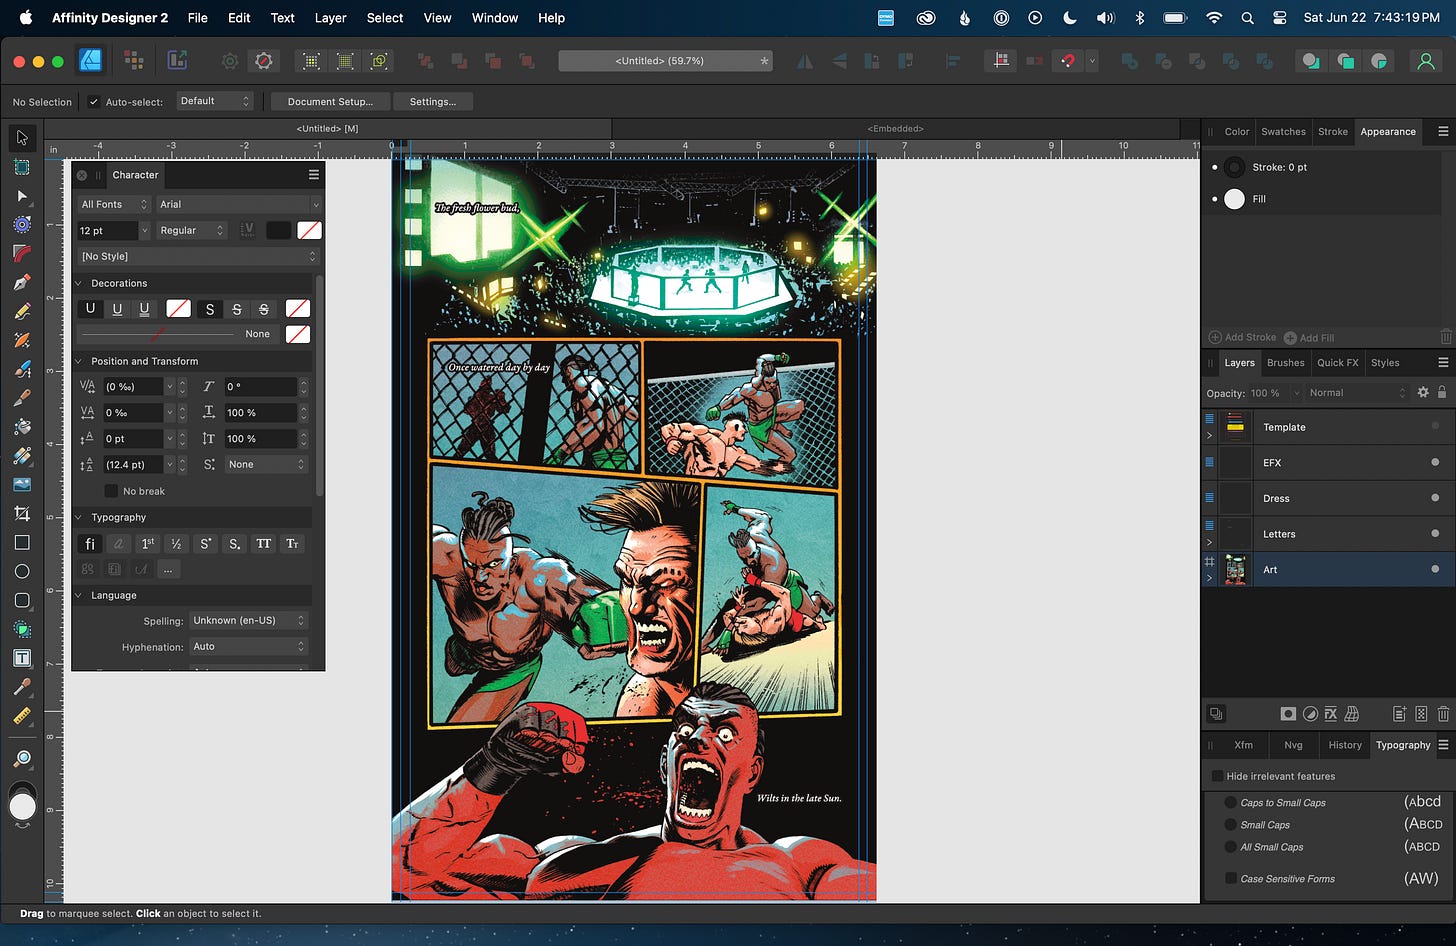This screenshot has width=1456, height=946.
Task: Click the ligatures fi typography button
Action: 90,544
